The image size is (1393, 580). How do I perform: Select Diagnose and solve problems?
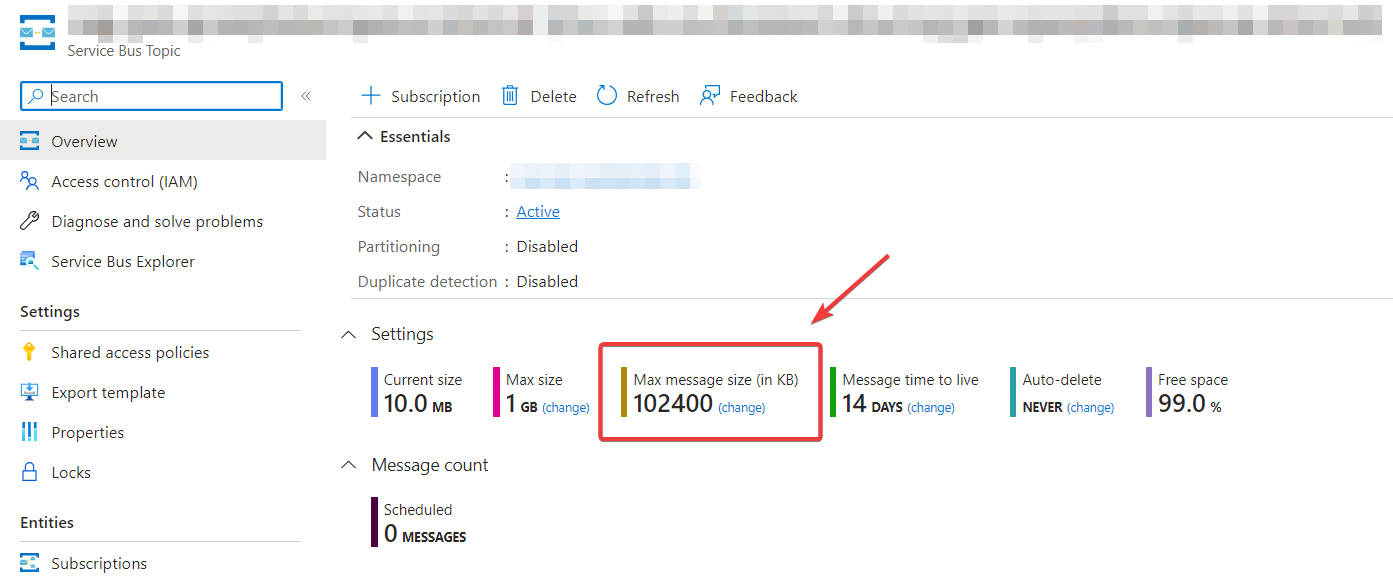coord(157,221)
